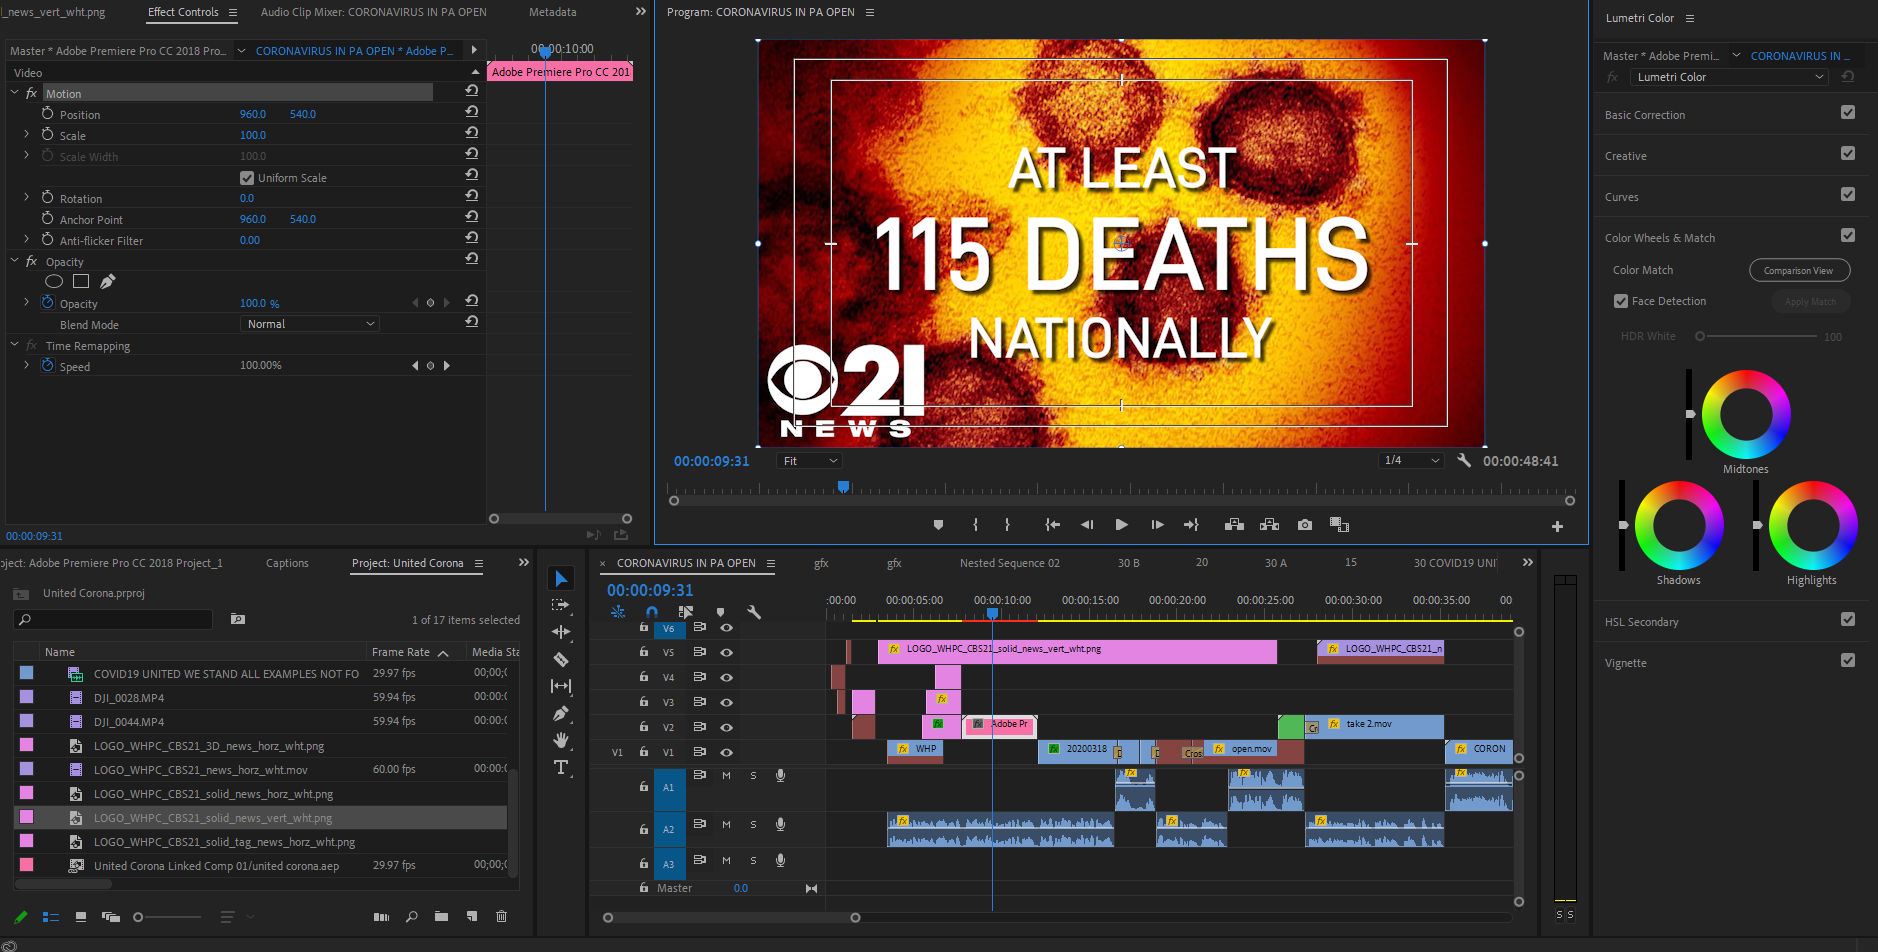Mark Out point in Program monitor
The width and height of the screenshot is (1878, 952).
click(1007, 525)
